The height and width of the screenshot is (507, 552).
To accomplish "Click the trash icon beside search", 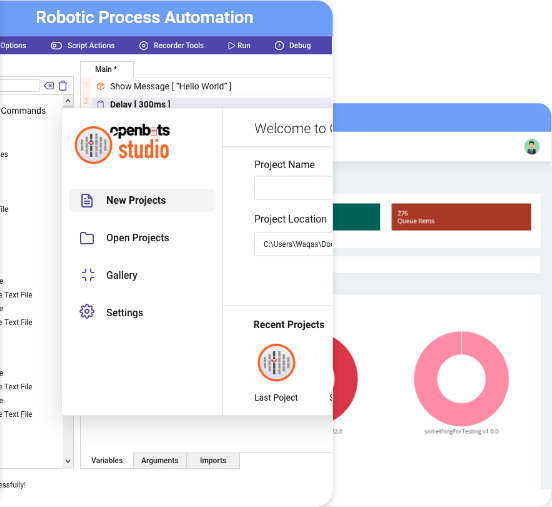I will pyautogui.click(x=63, y=86).
